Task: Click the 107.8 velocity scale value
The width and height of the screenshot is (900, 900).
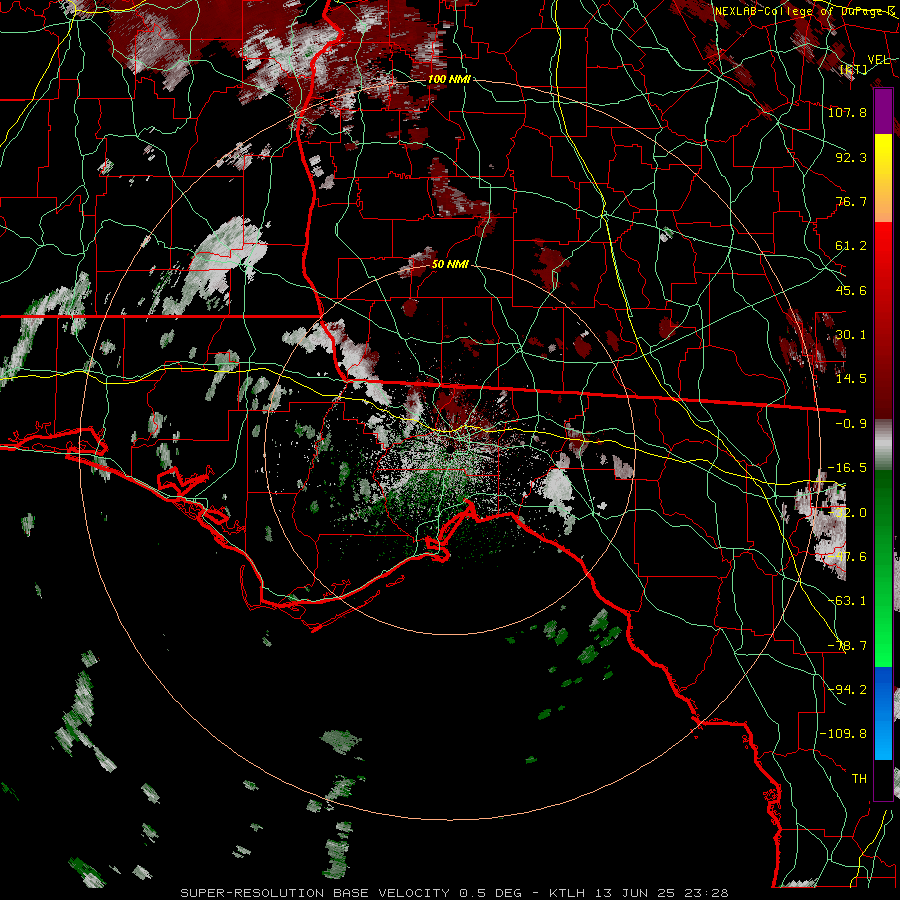Action: tap(847, 112)
